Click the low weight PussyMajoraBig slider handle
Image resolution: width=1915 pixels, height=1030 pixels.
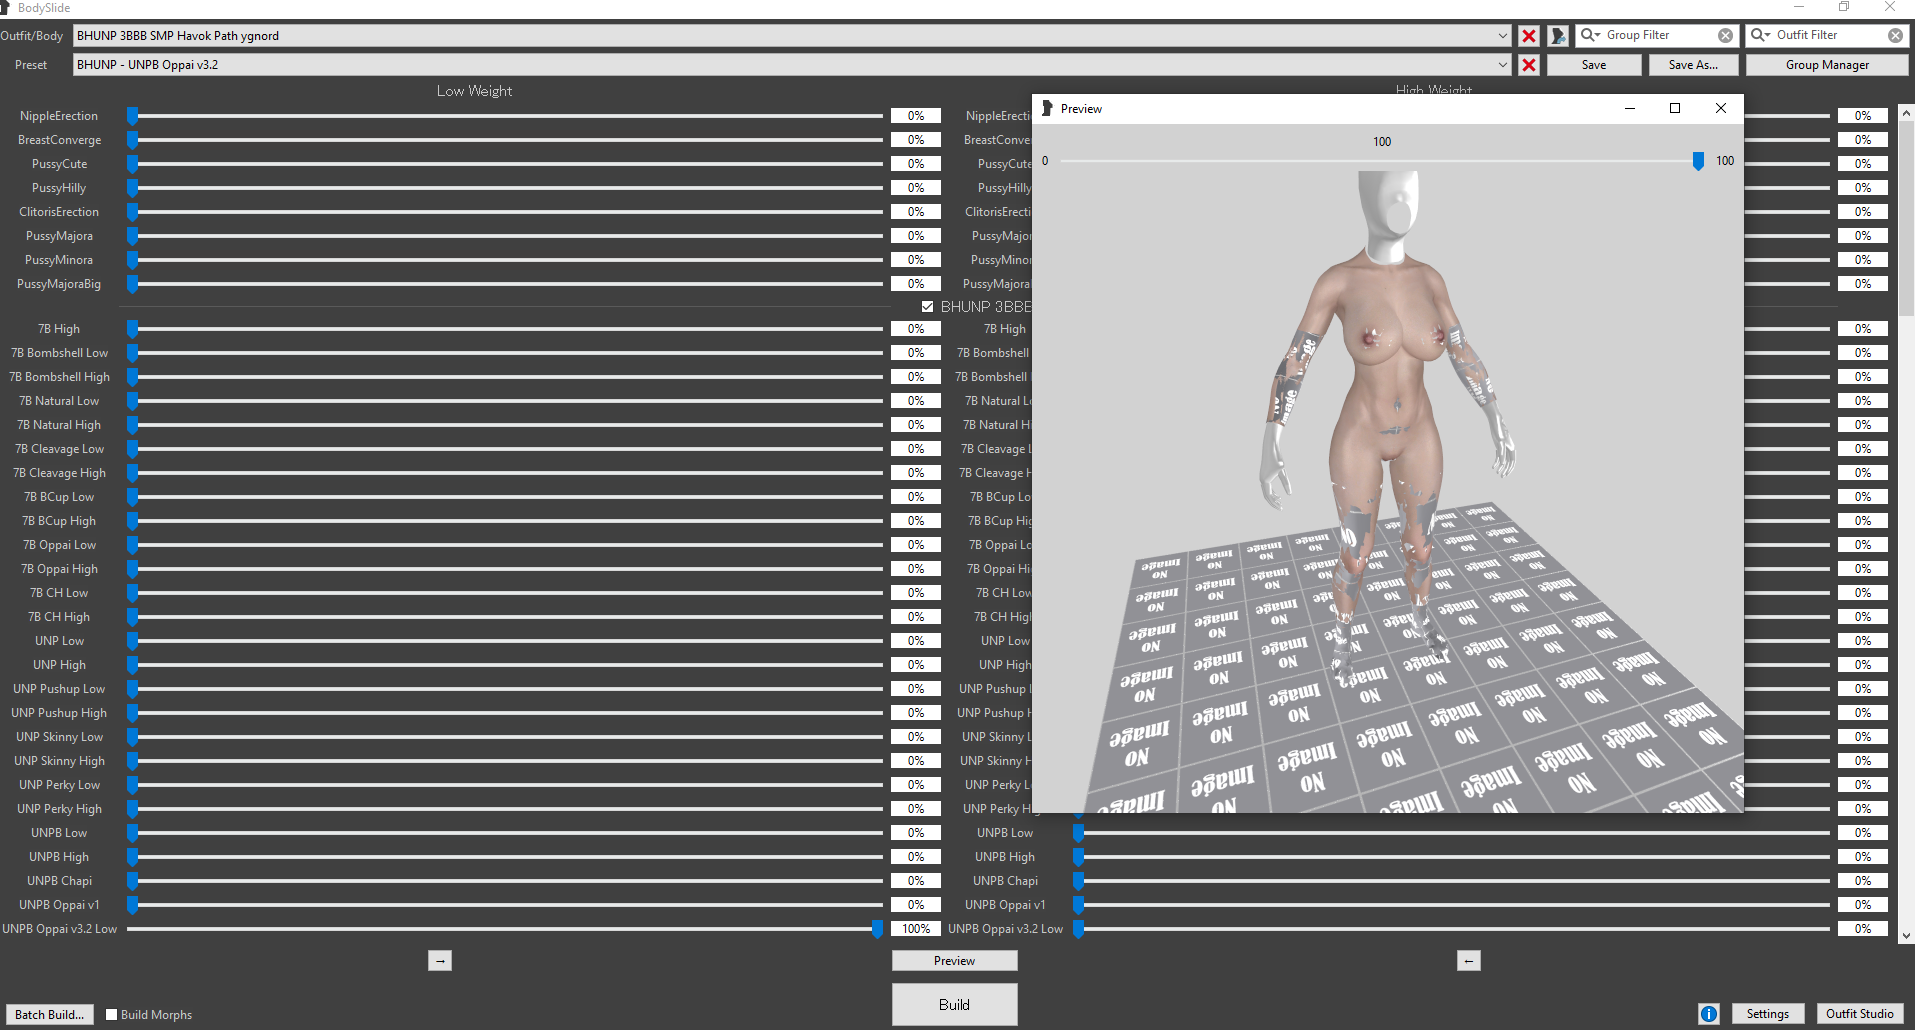[132, 284]
